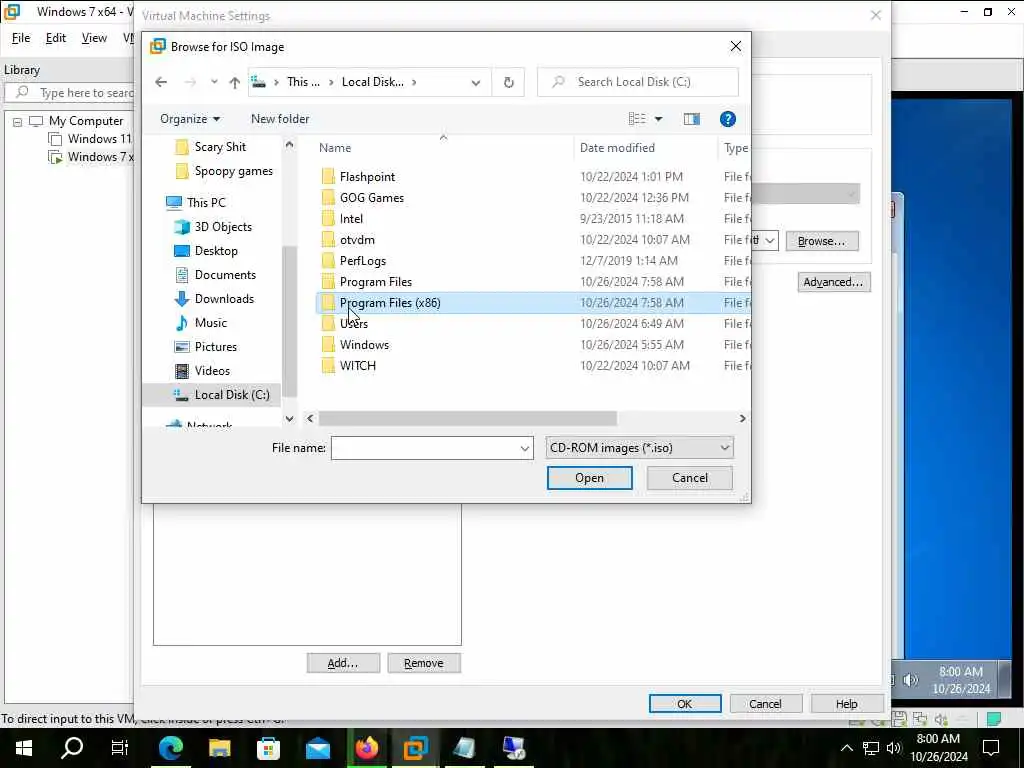Click OK in Virtual Machine Settings
Screen dimensions: 1024x768
click(684, 704)
